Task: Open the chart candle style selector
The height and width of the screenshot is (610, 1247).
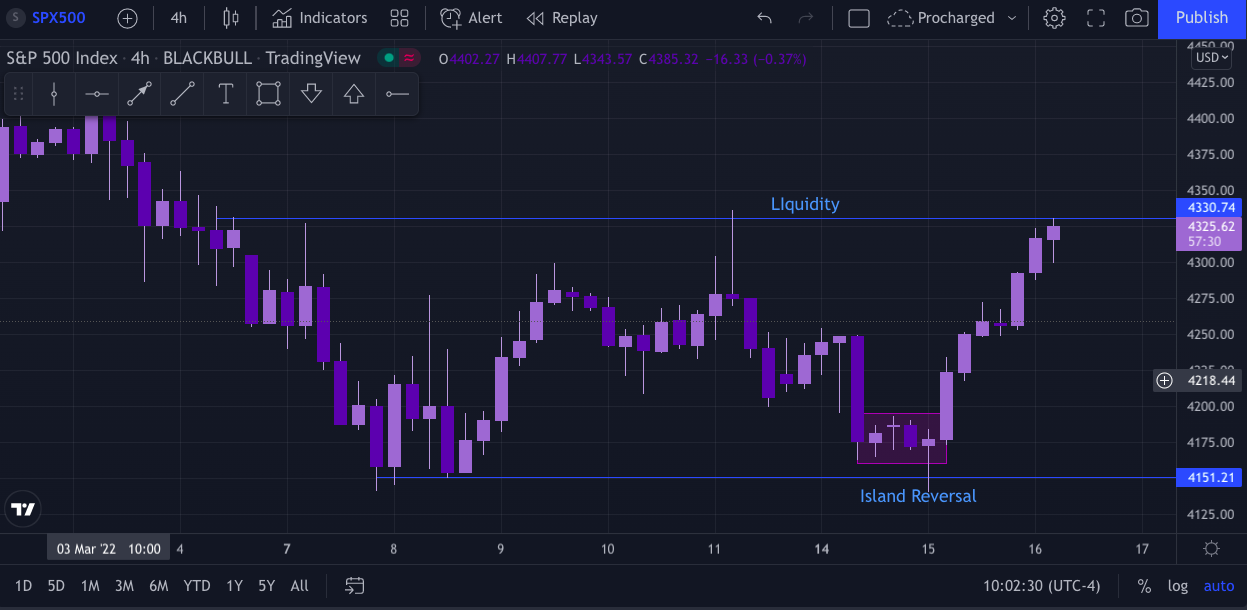Action: 231,18
